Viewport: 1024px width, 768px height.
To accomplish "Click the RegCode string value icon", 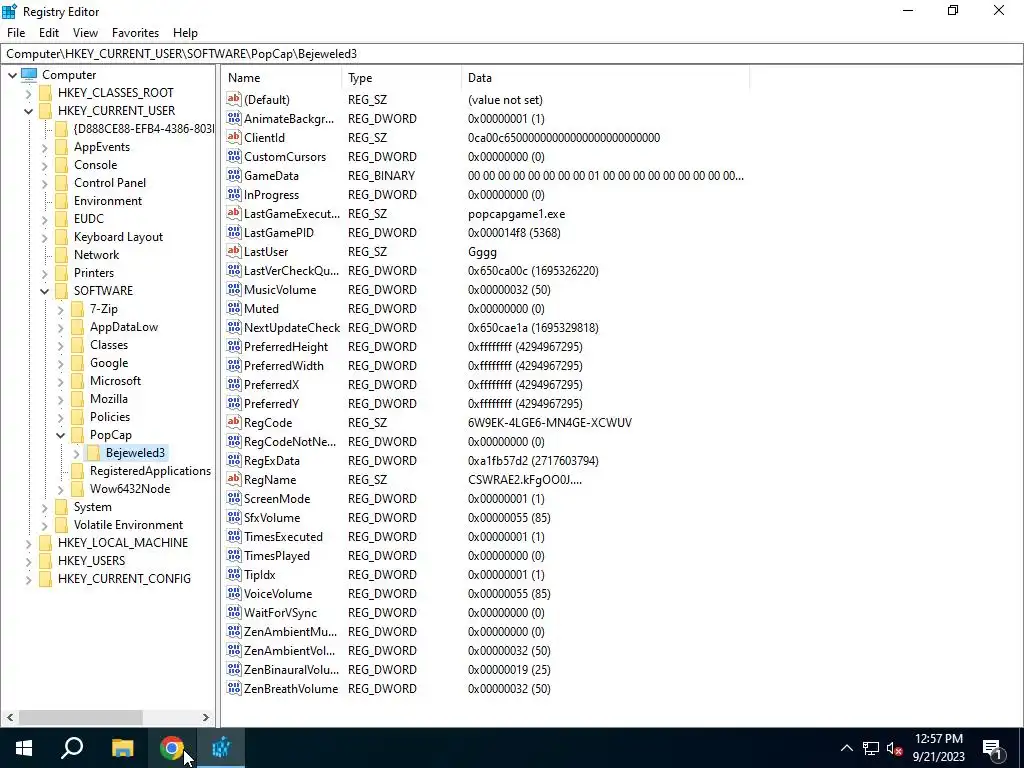I will click(x=234, y=422).
